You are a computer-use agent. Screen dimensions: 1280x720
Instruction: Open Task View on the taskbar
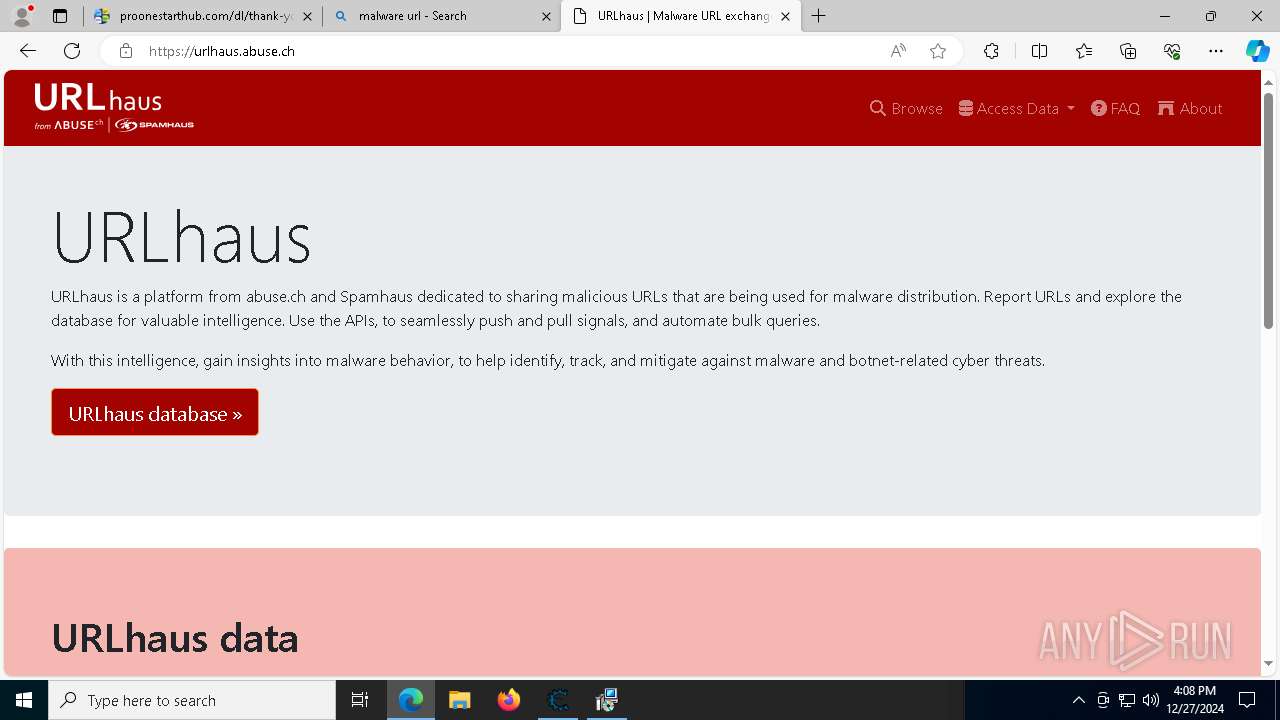(x=360, y=700)
